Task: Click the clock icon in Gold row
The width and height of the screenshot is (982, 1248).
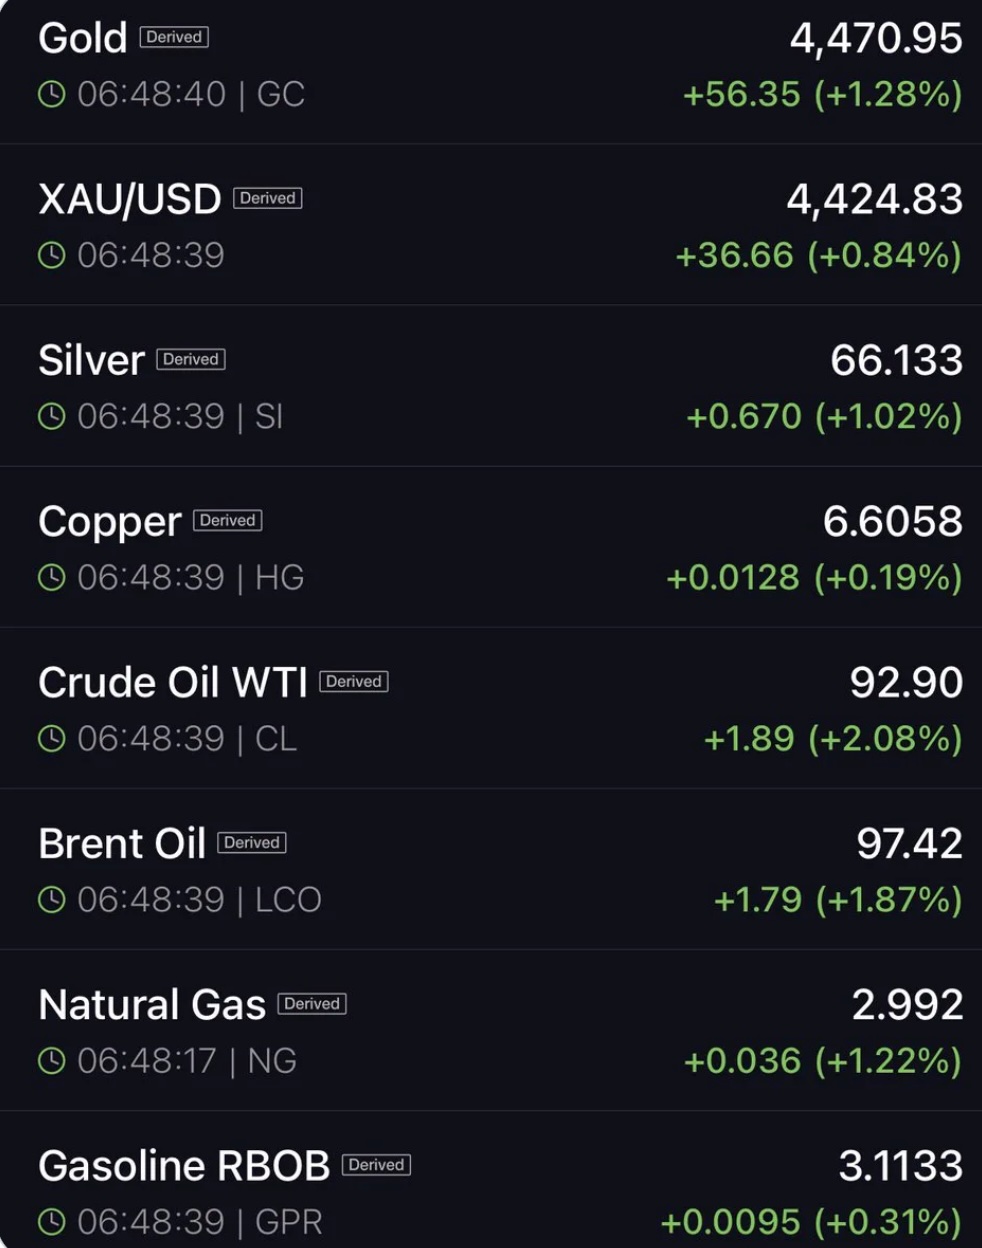Action: tap(52, 94)
